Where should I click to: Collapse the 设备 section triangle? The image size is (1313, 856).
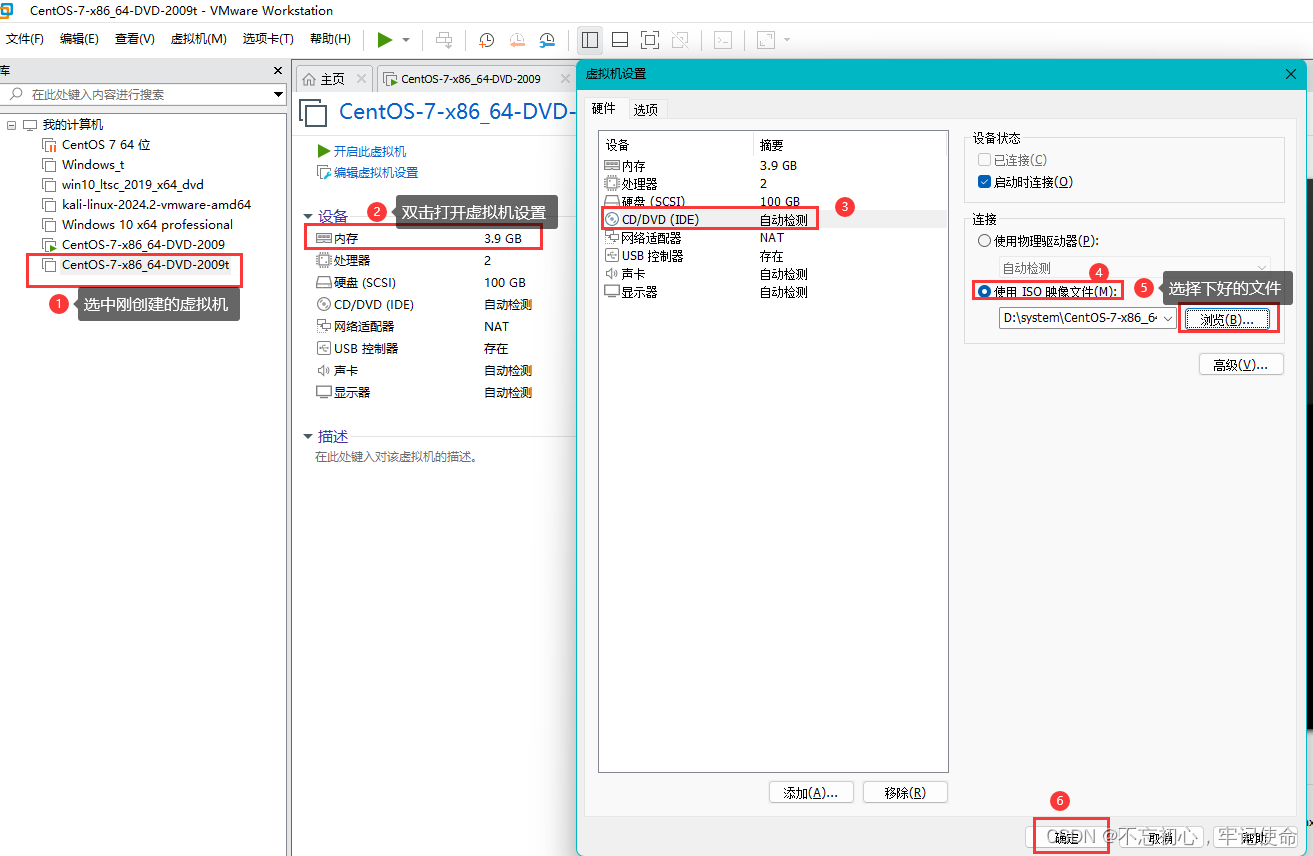[x=308, y=216]
